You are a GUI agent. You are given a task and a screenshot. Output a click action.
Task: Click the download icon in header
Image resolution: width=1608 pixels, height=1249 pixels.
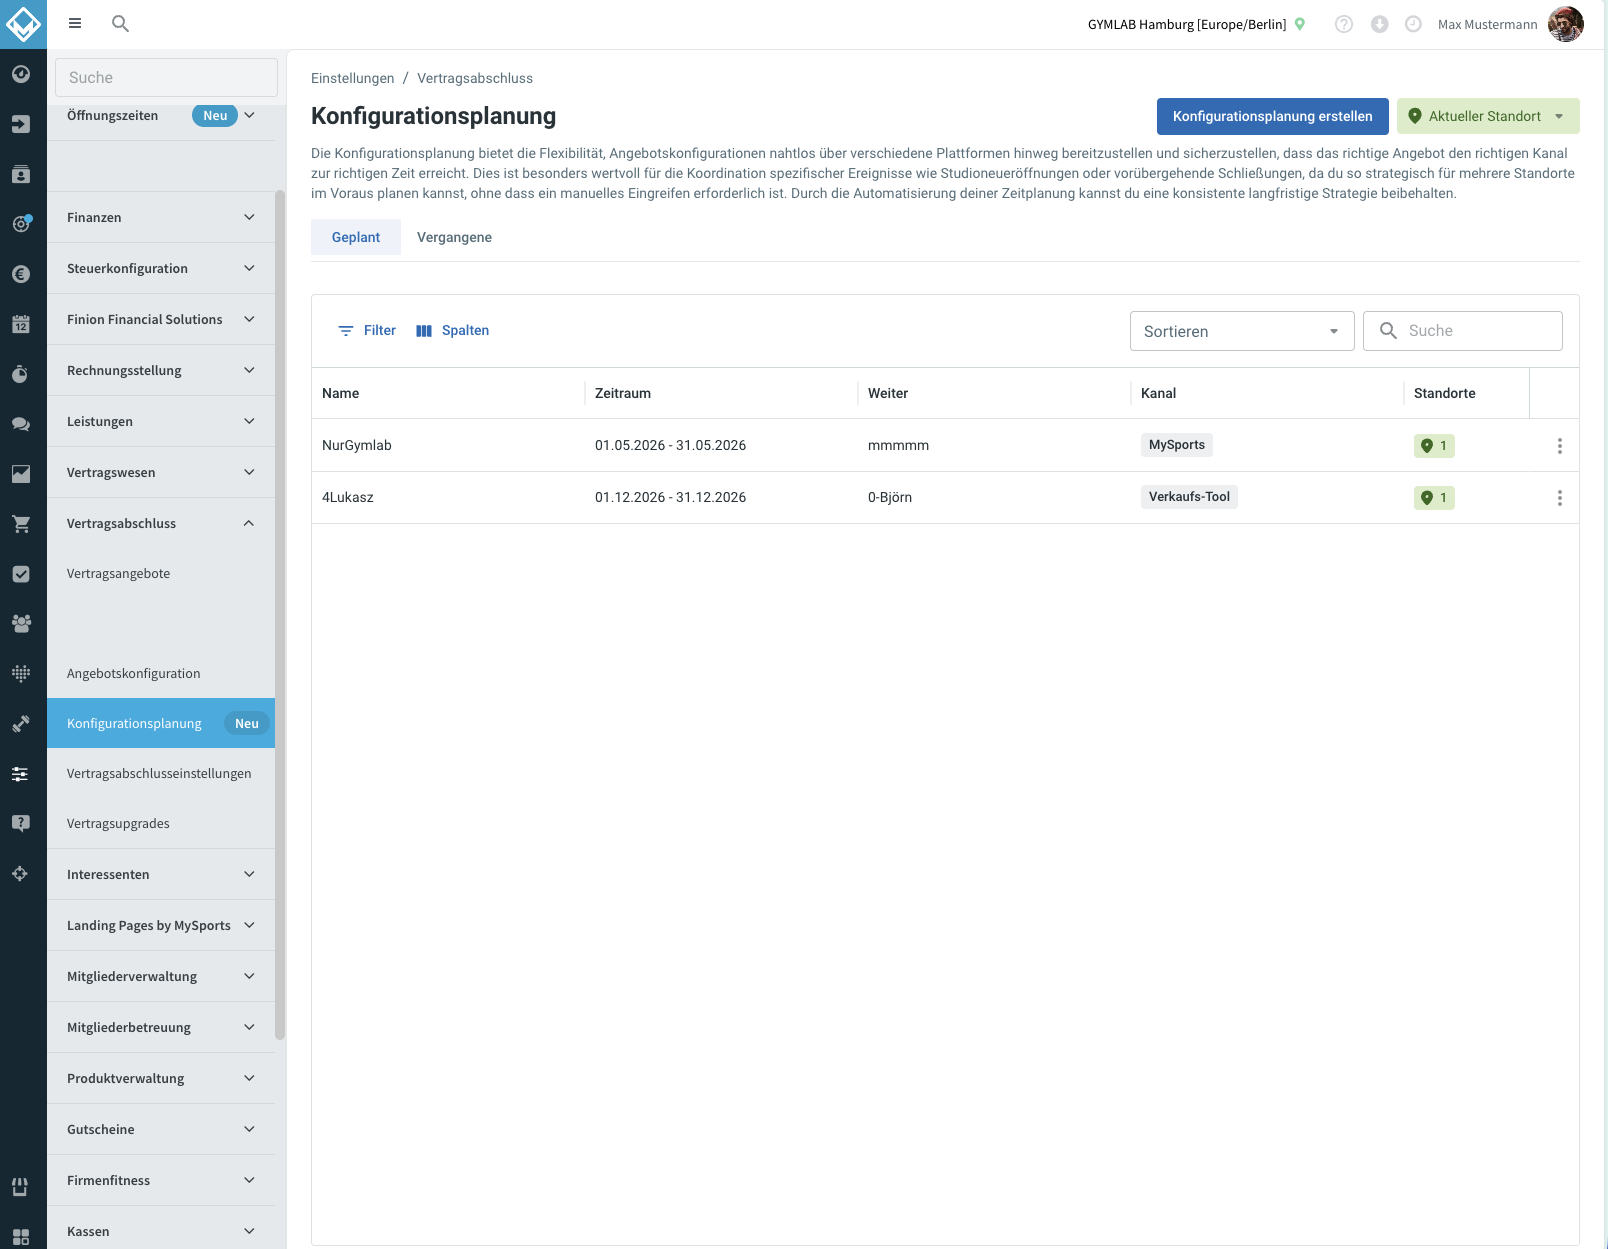coord(1379,24)
